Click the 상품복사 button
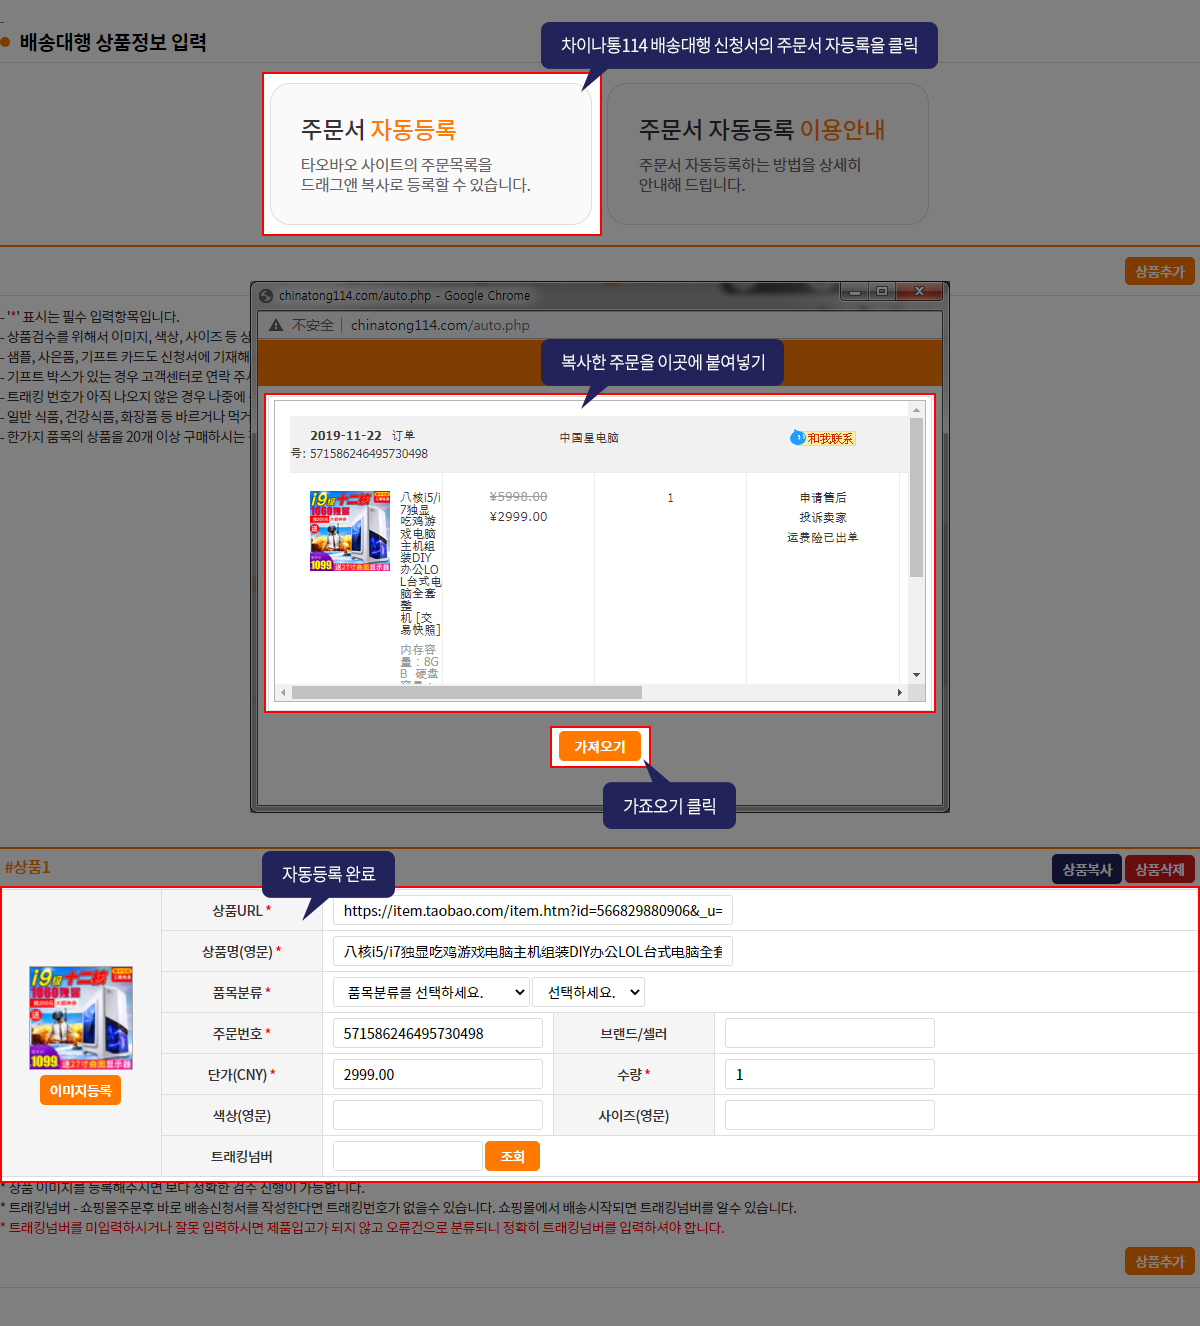 click(1086, 869)
